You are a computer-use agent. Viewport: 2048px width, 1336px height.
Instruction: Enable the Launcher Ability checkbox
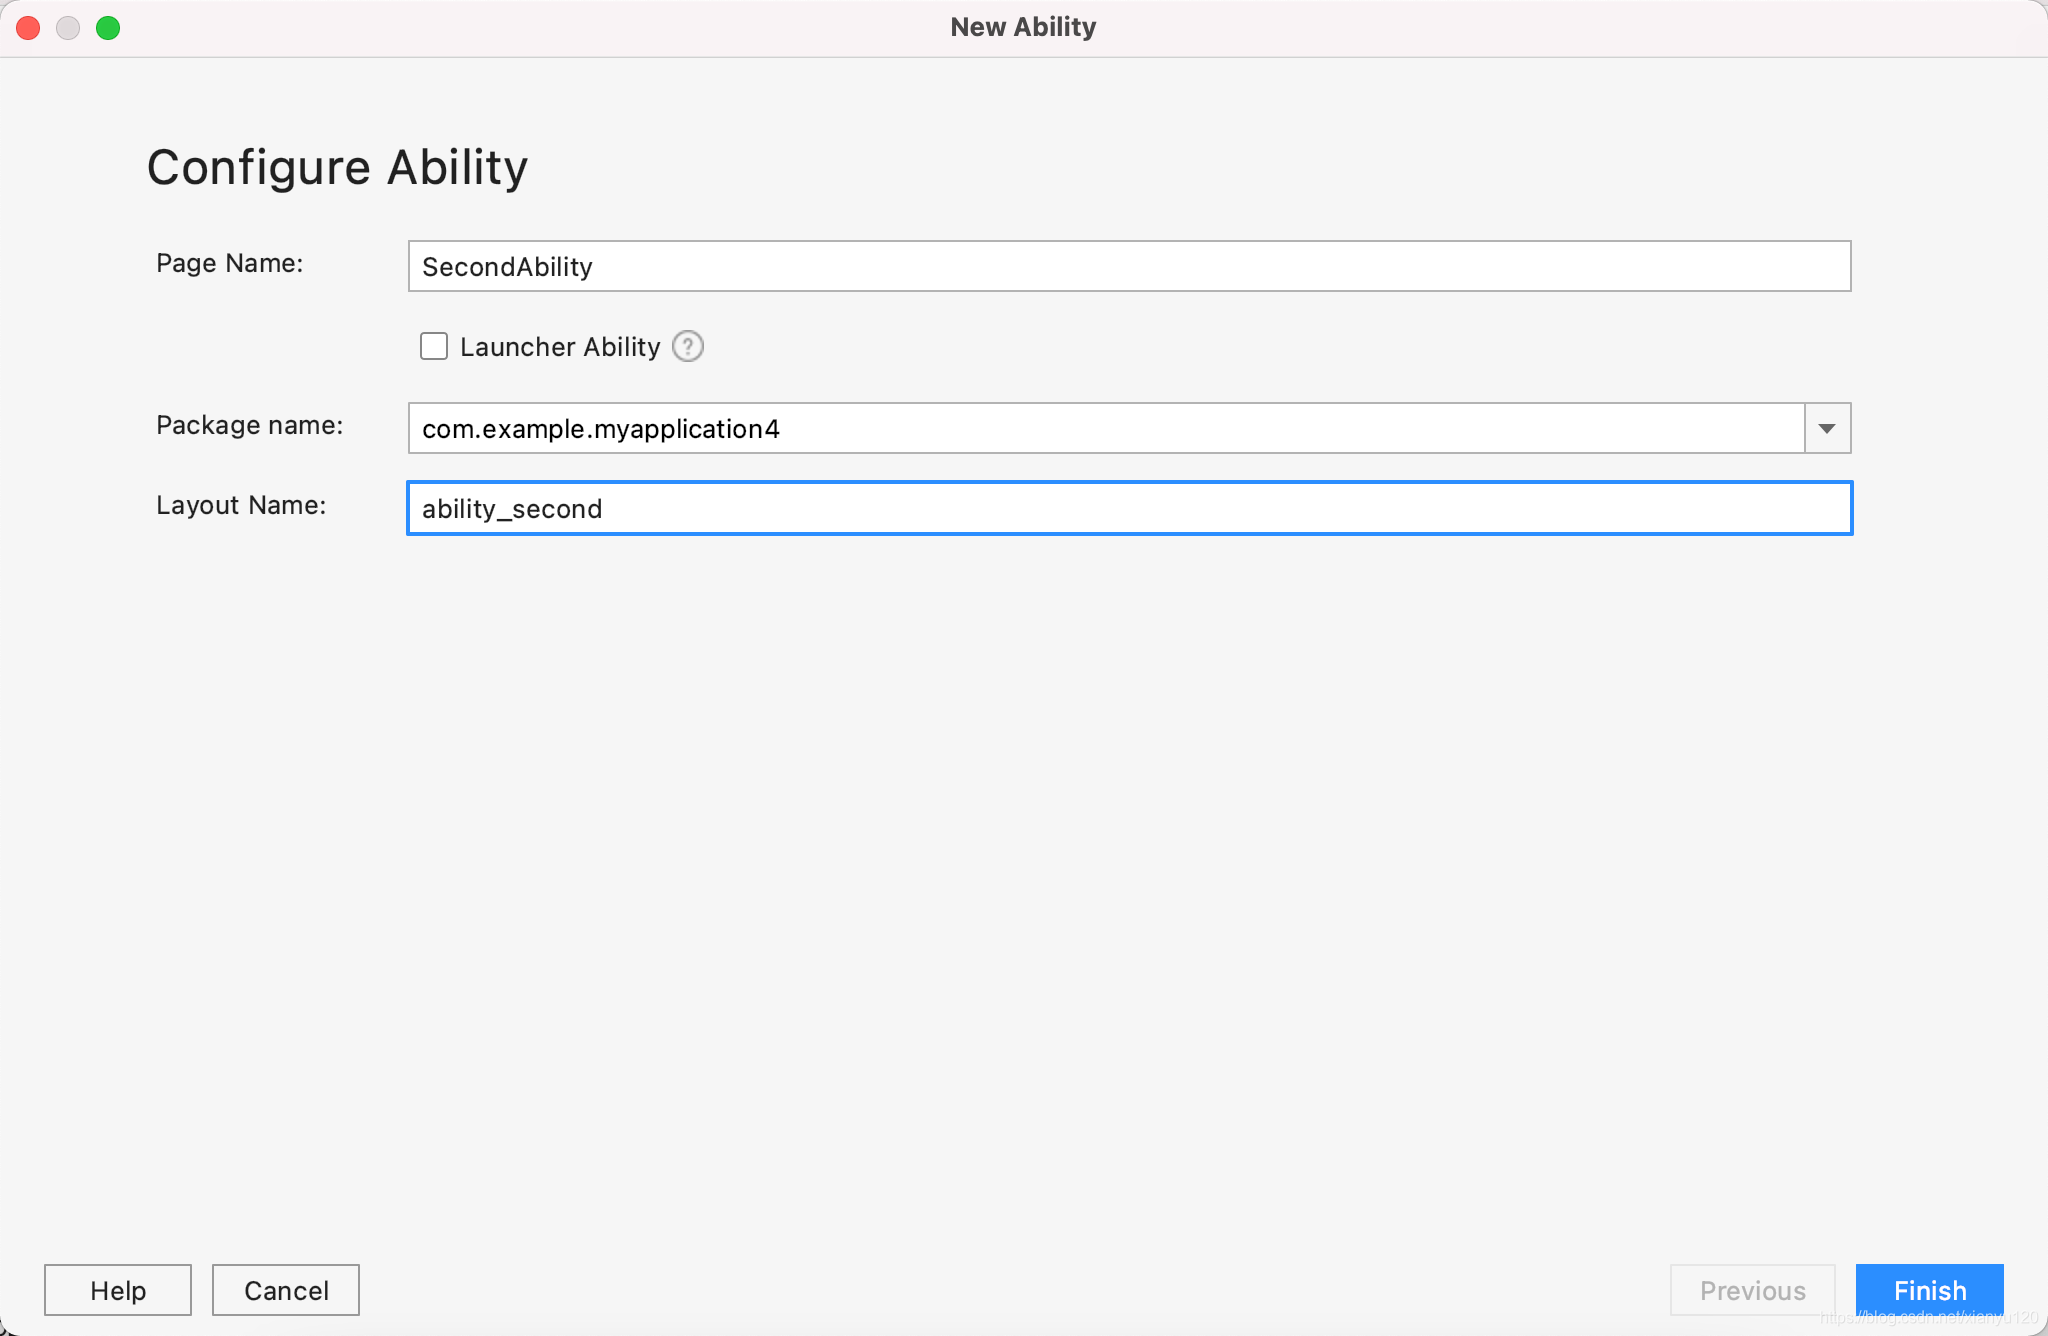pyautogui.click(x=434, y=346)
